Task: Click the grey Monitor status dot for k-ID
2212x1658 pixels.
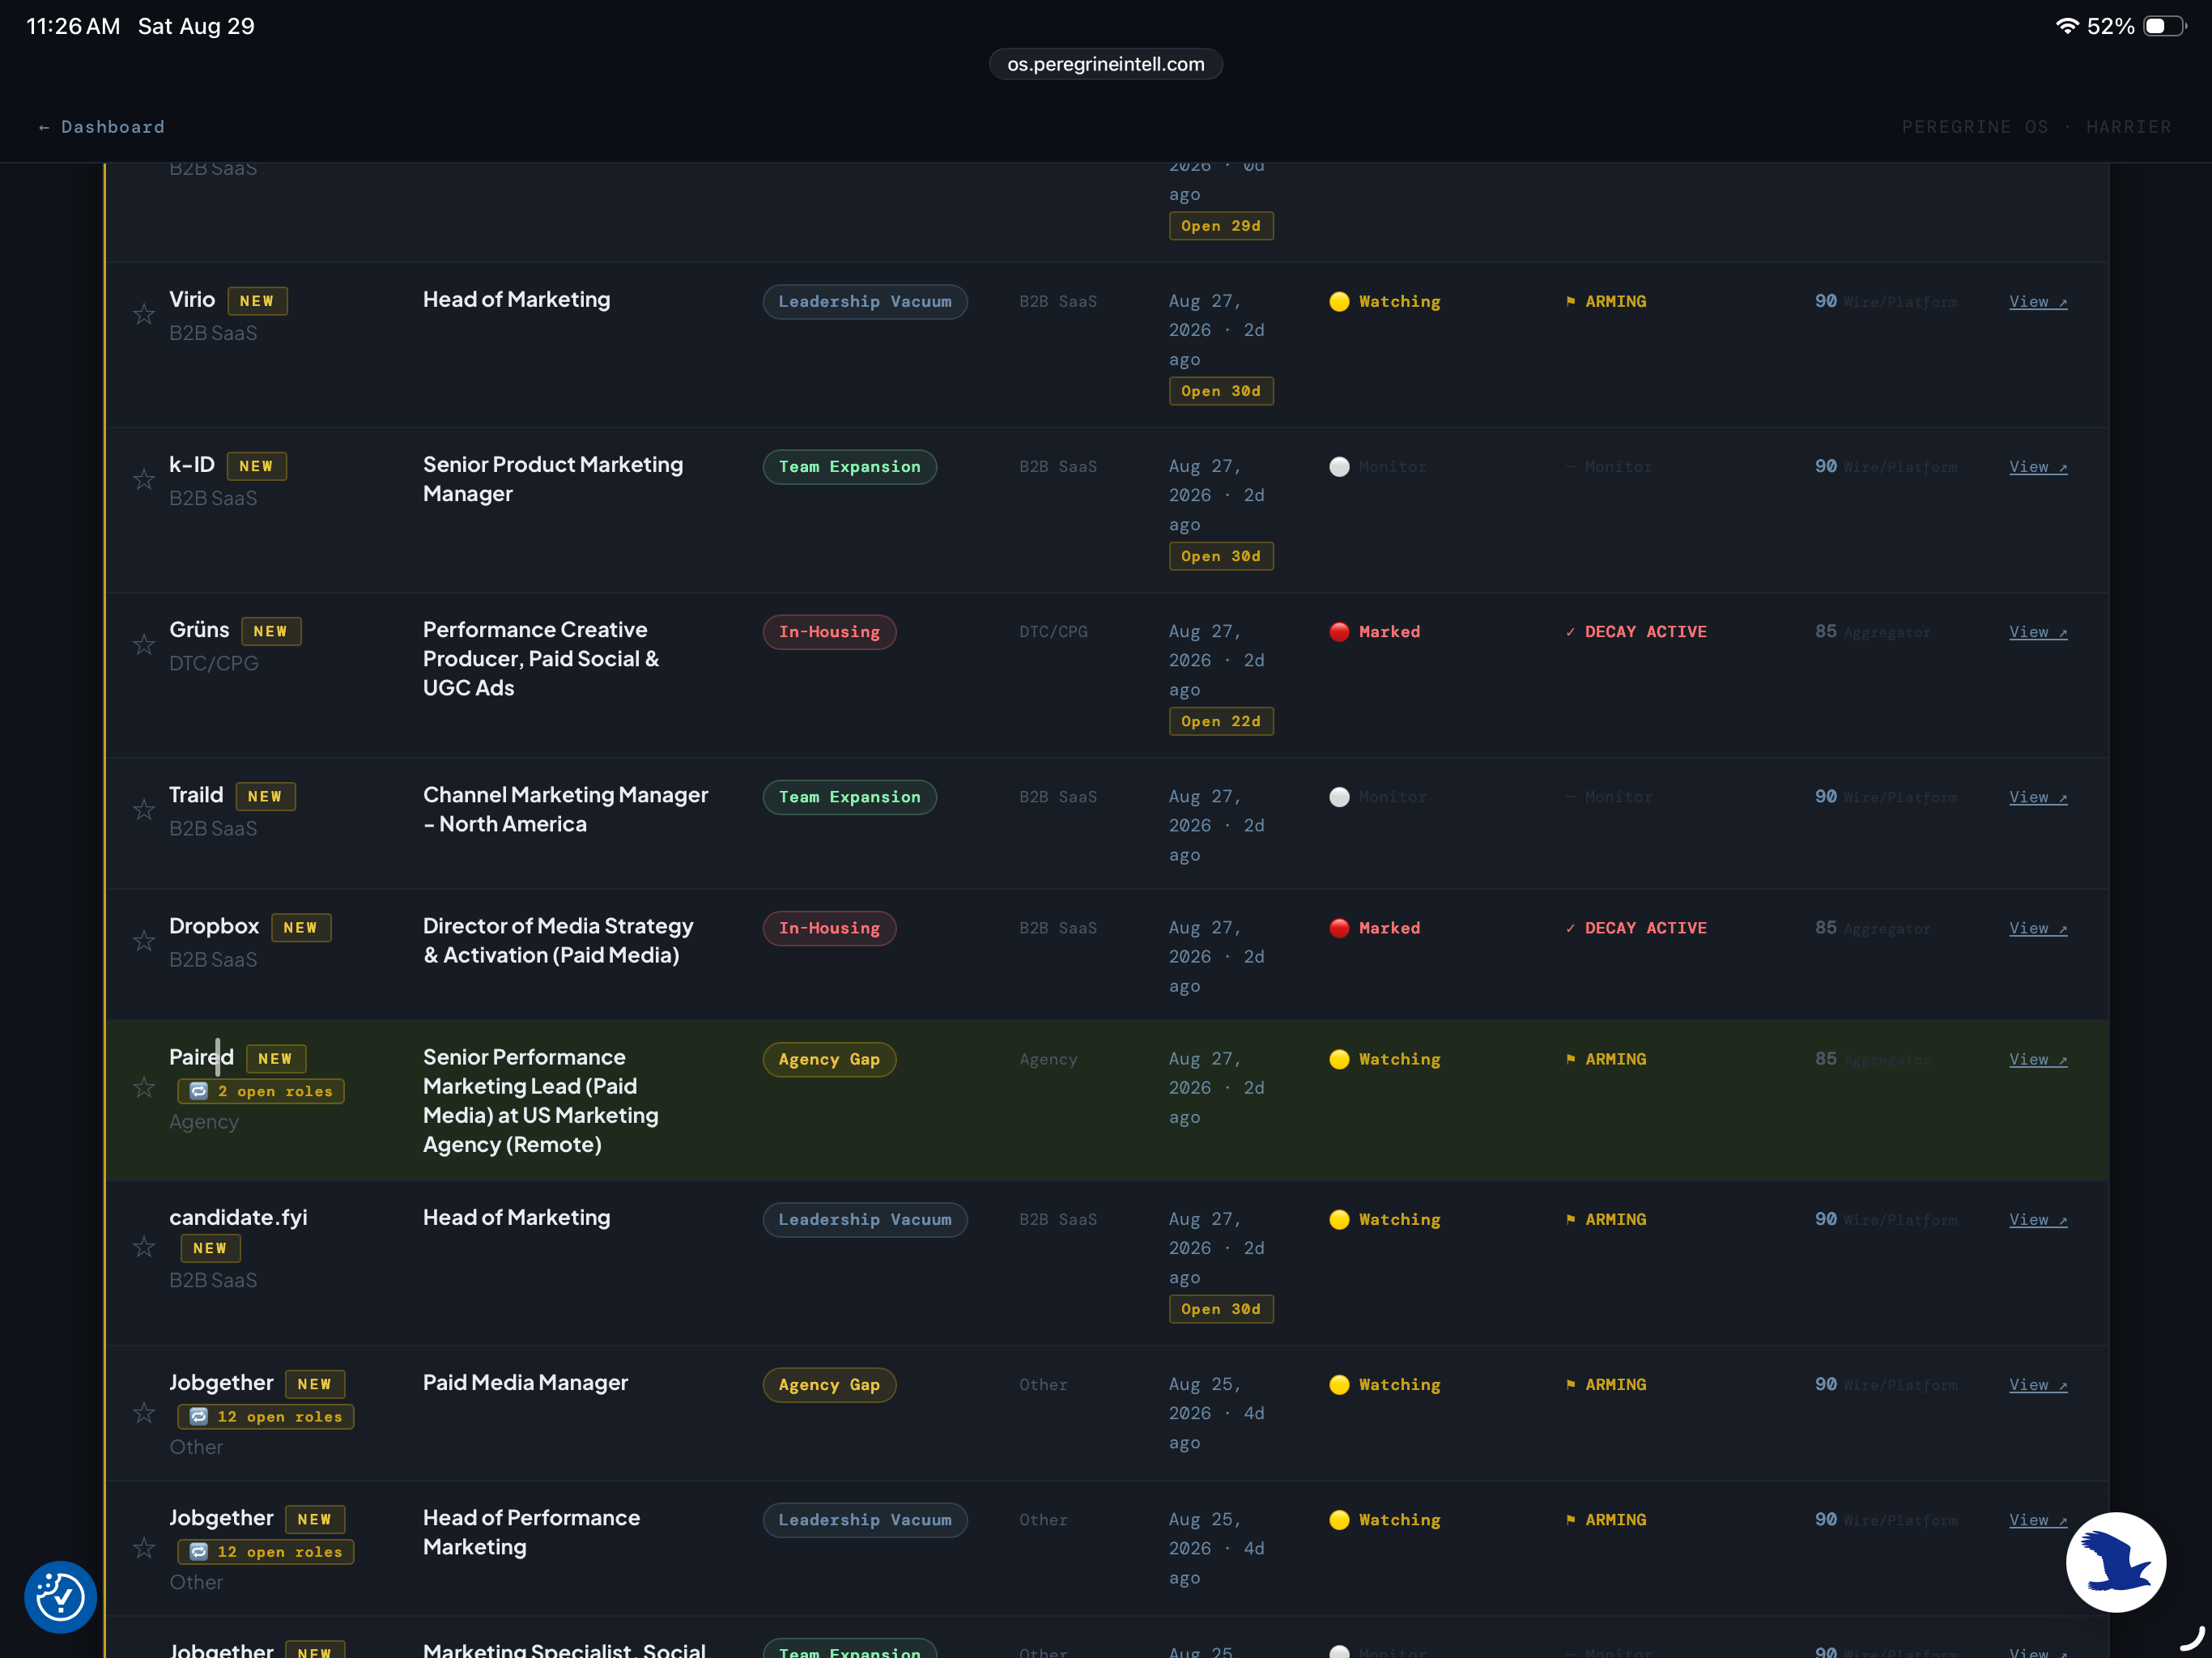Action: pos(1339,467)
